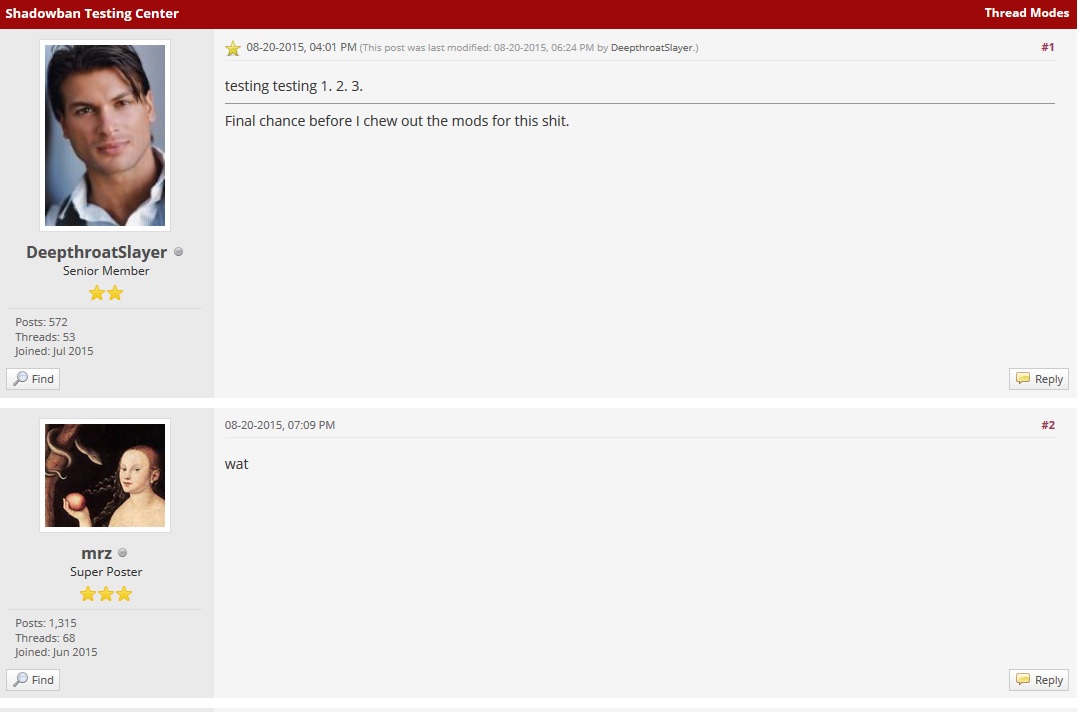Click mrz's Super Poster rank stars

[106, 594]
